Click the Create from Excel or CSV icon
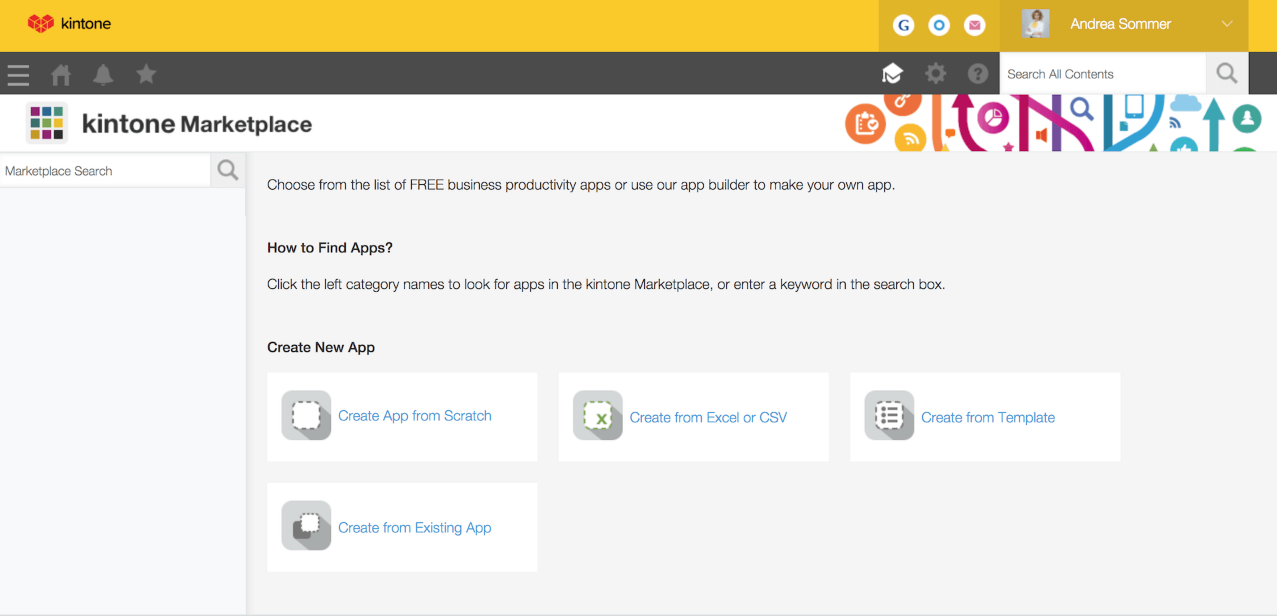 (597, 416)
